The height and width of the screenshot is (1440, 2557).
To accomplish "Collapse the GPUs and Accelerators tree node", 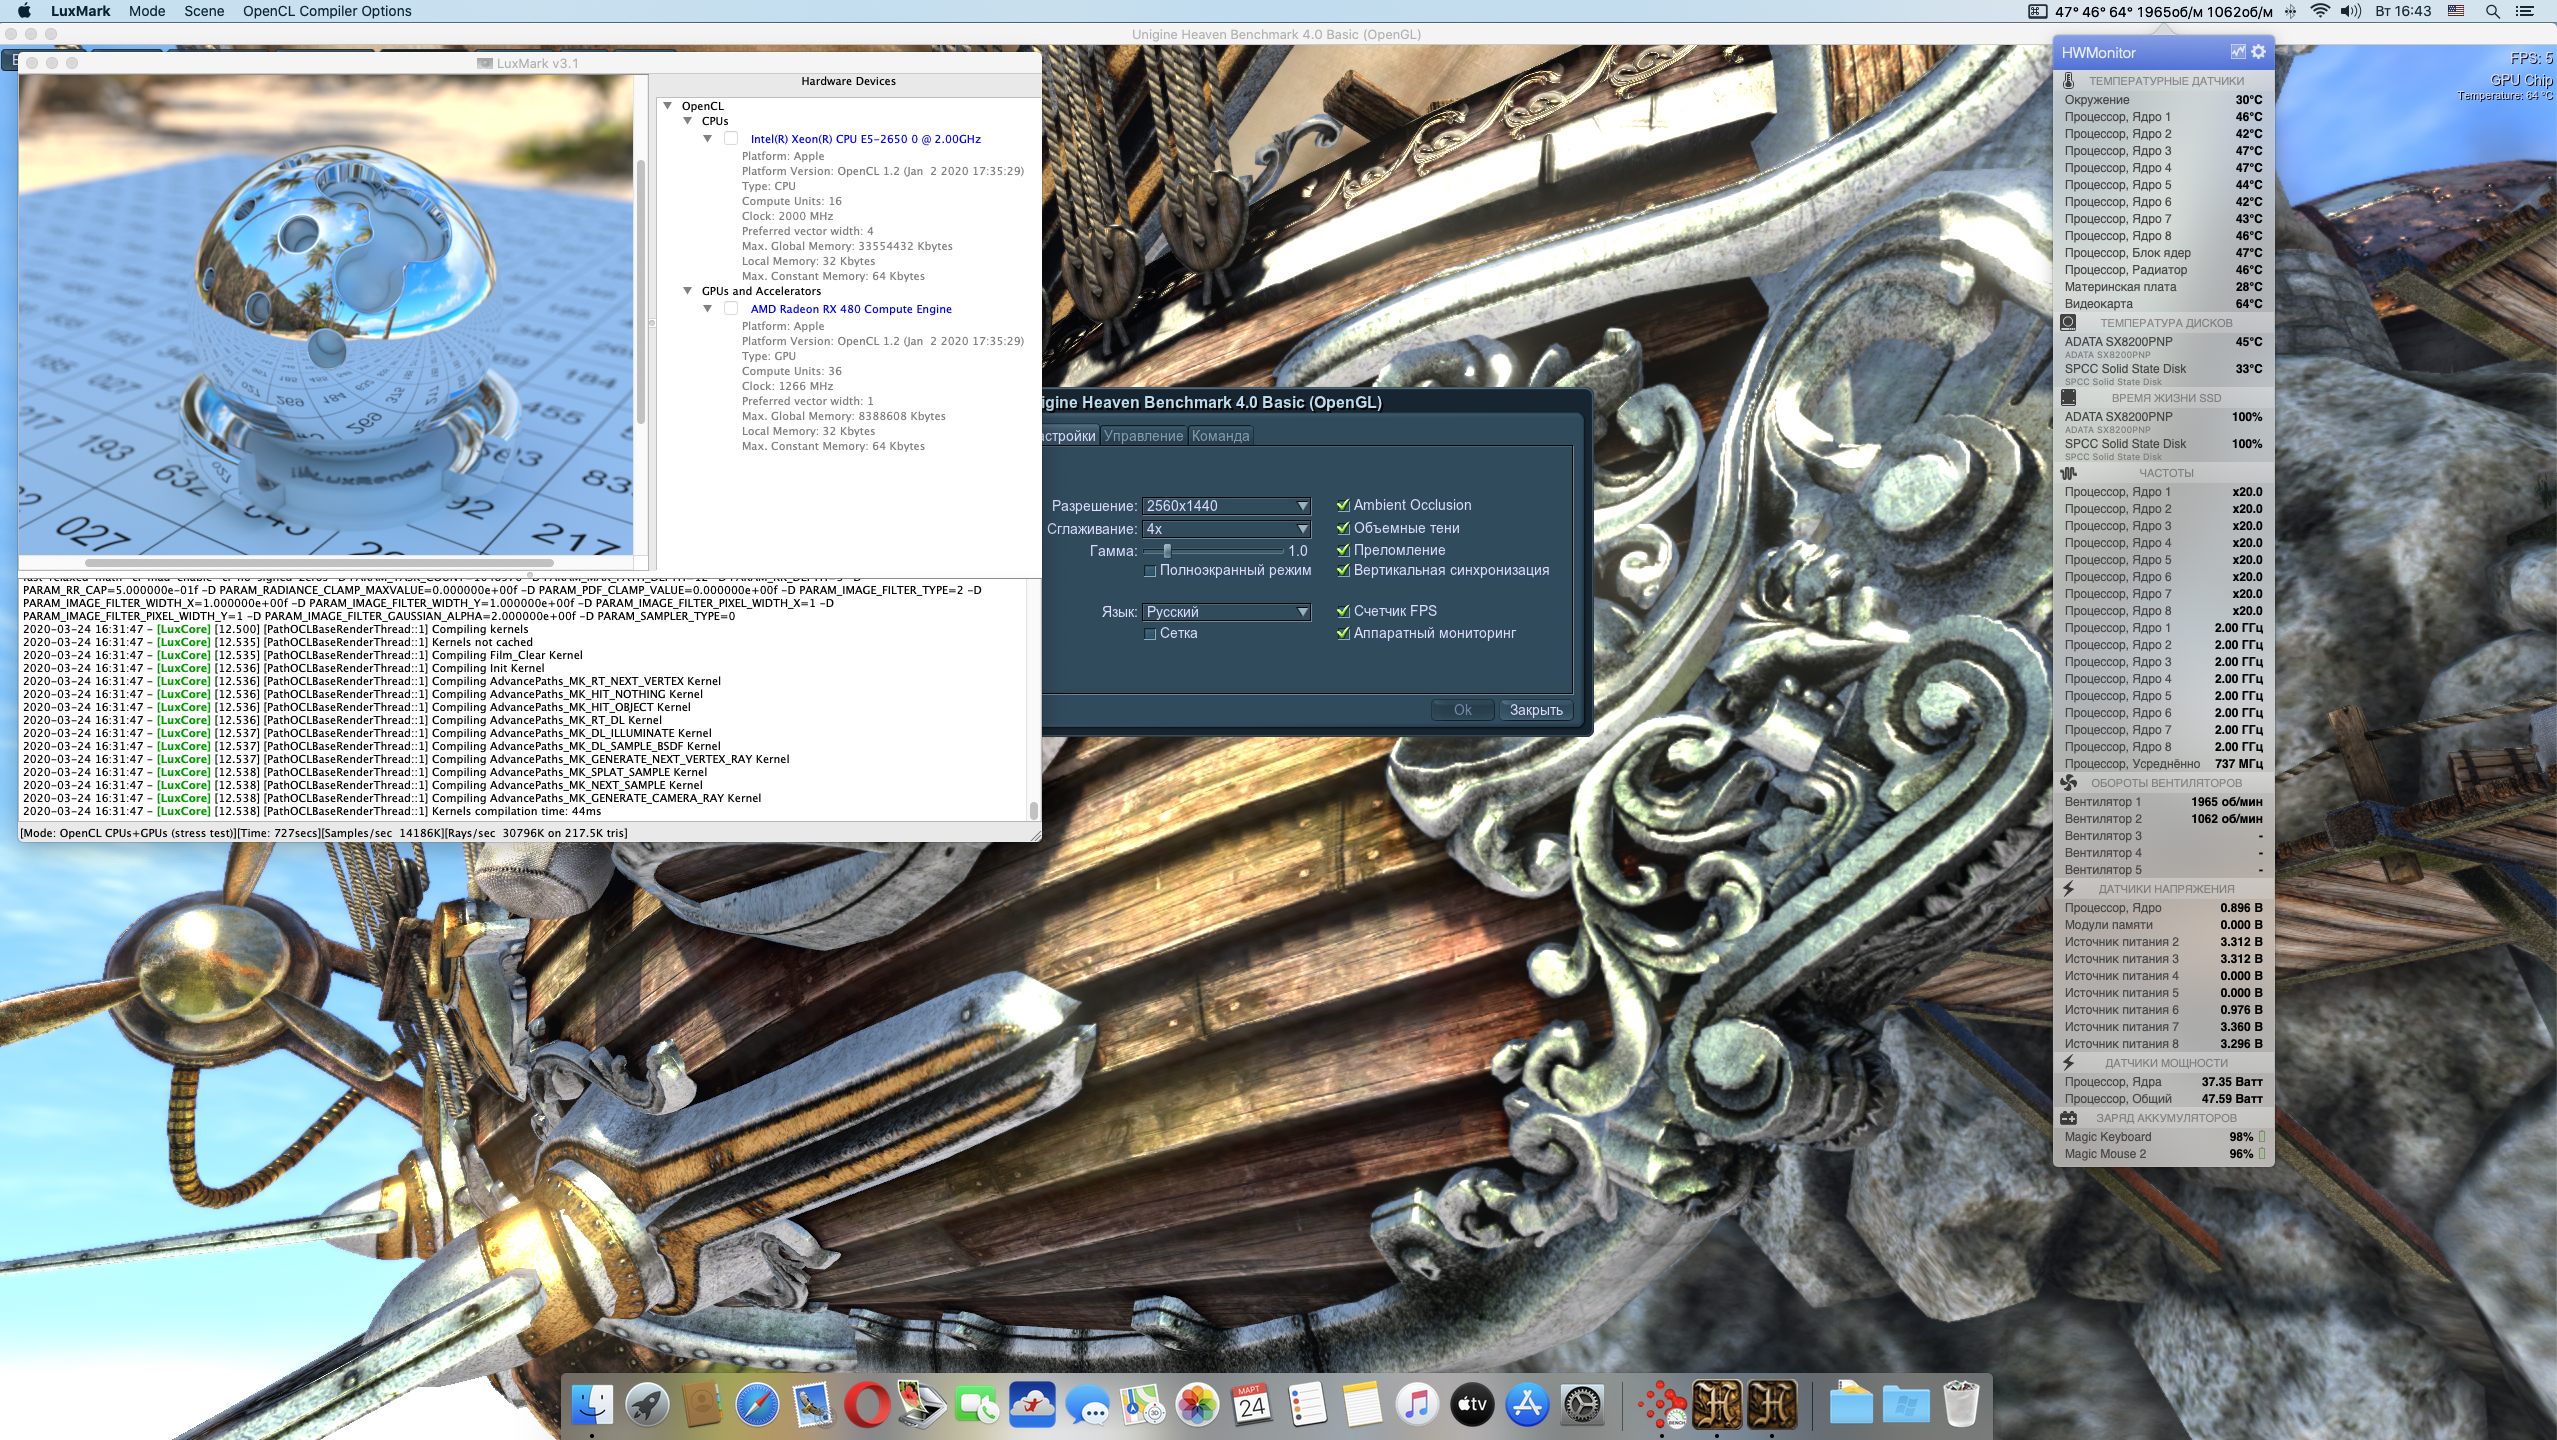I will coord(688,291).
